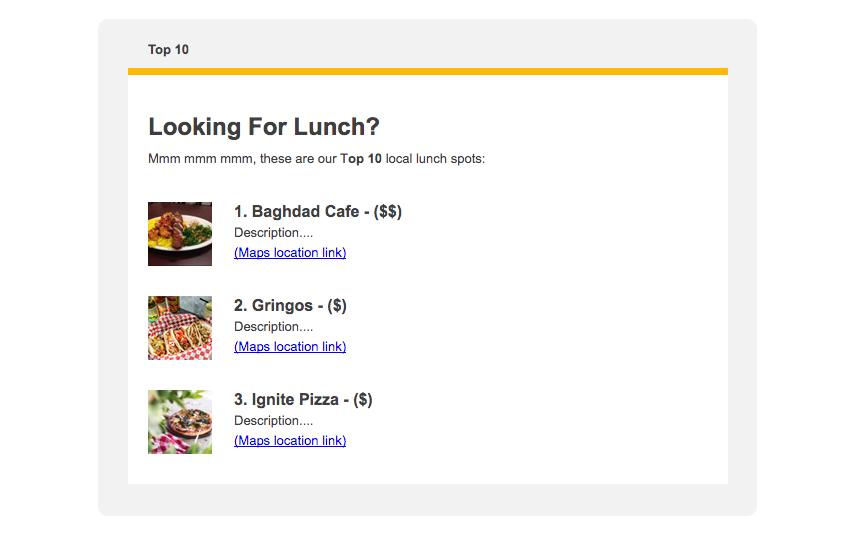The width and height of the screenshot is (860, 541).
Task: Open Ignite Pizza's Maps location link
Action: pos(290,441)
